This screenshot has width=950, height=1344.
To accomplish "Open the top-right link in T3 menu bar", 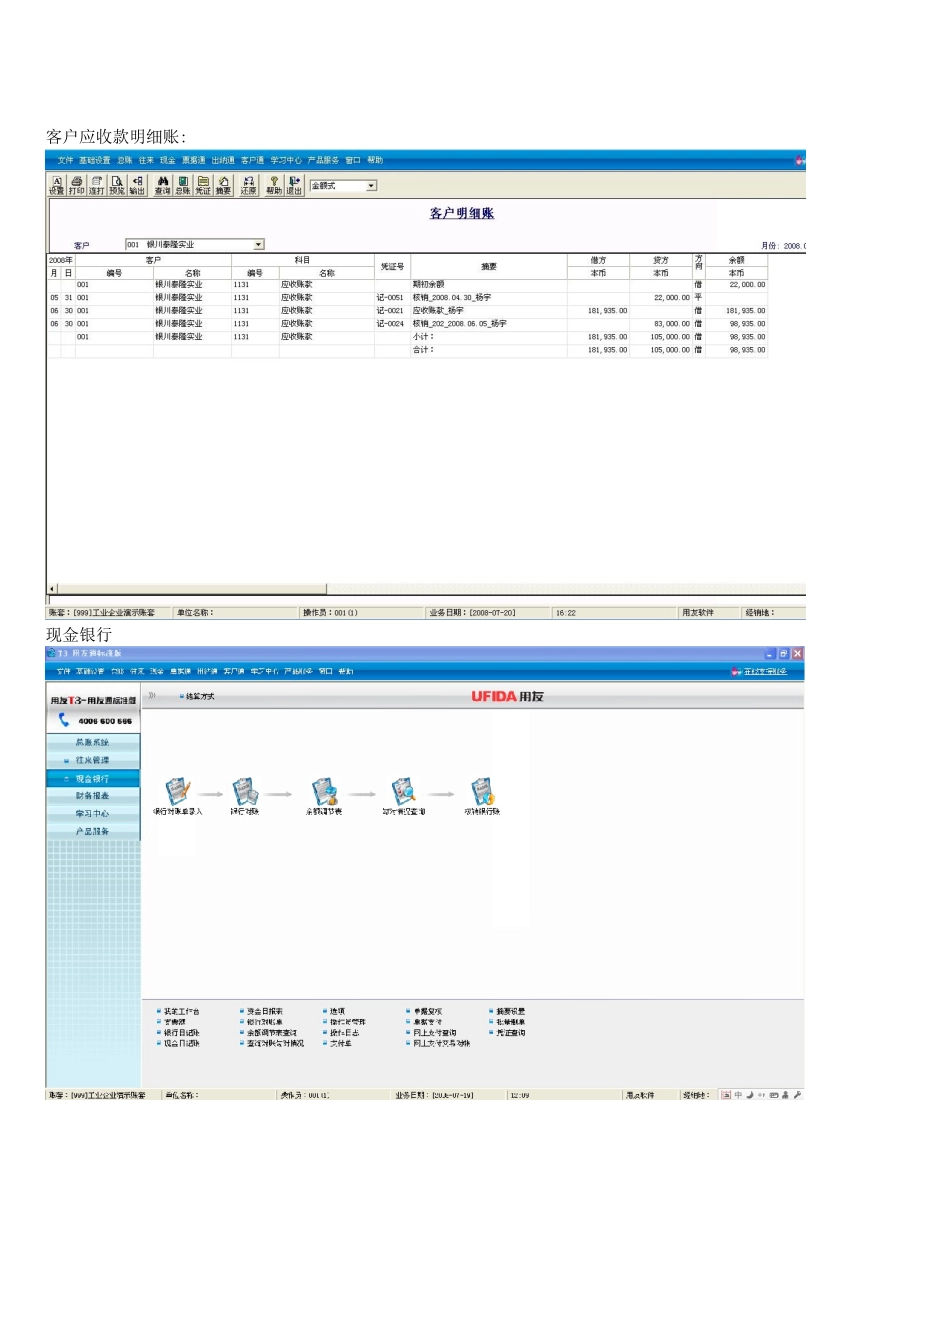I will [x=763, y=671].
